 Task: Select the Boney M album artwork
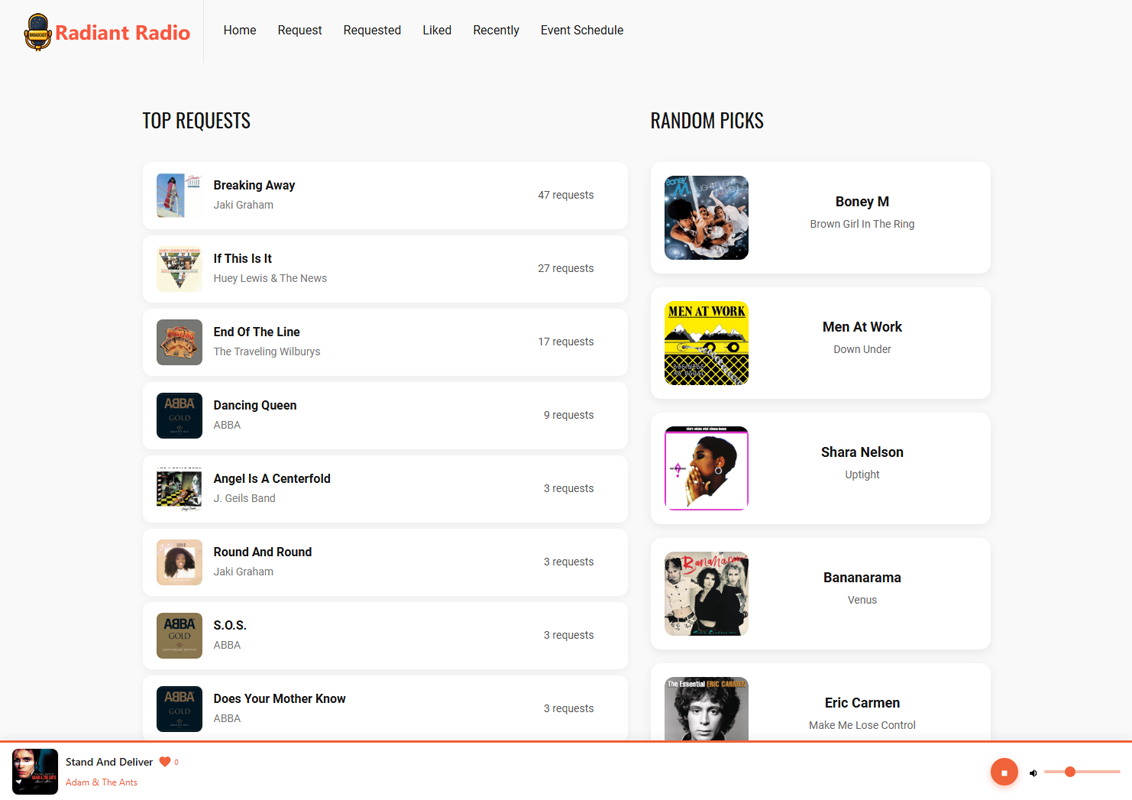coord(706,218)
